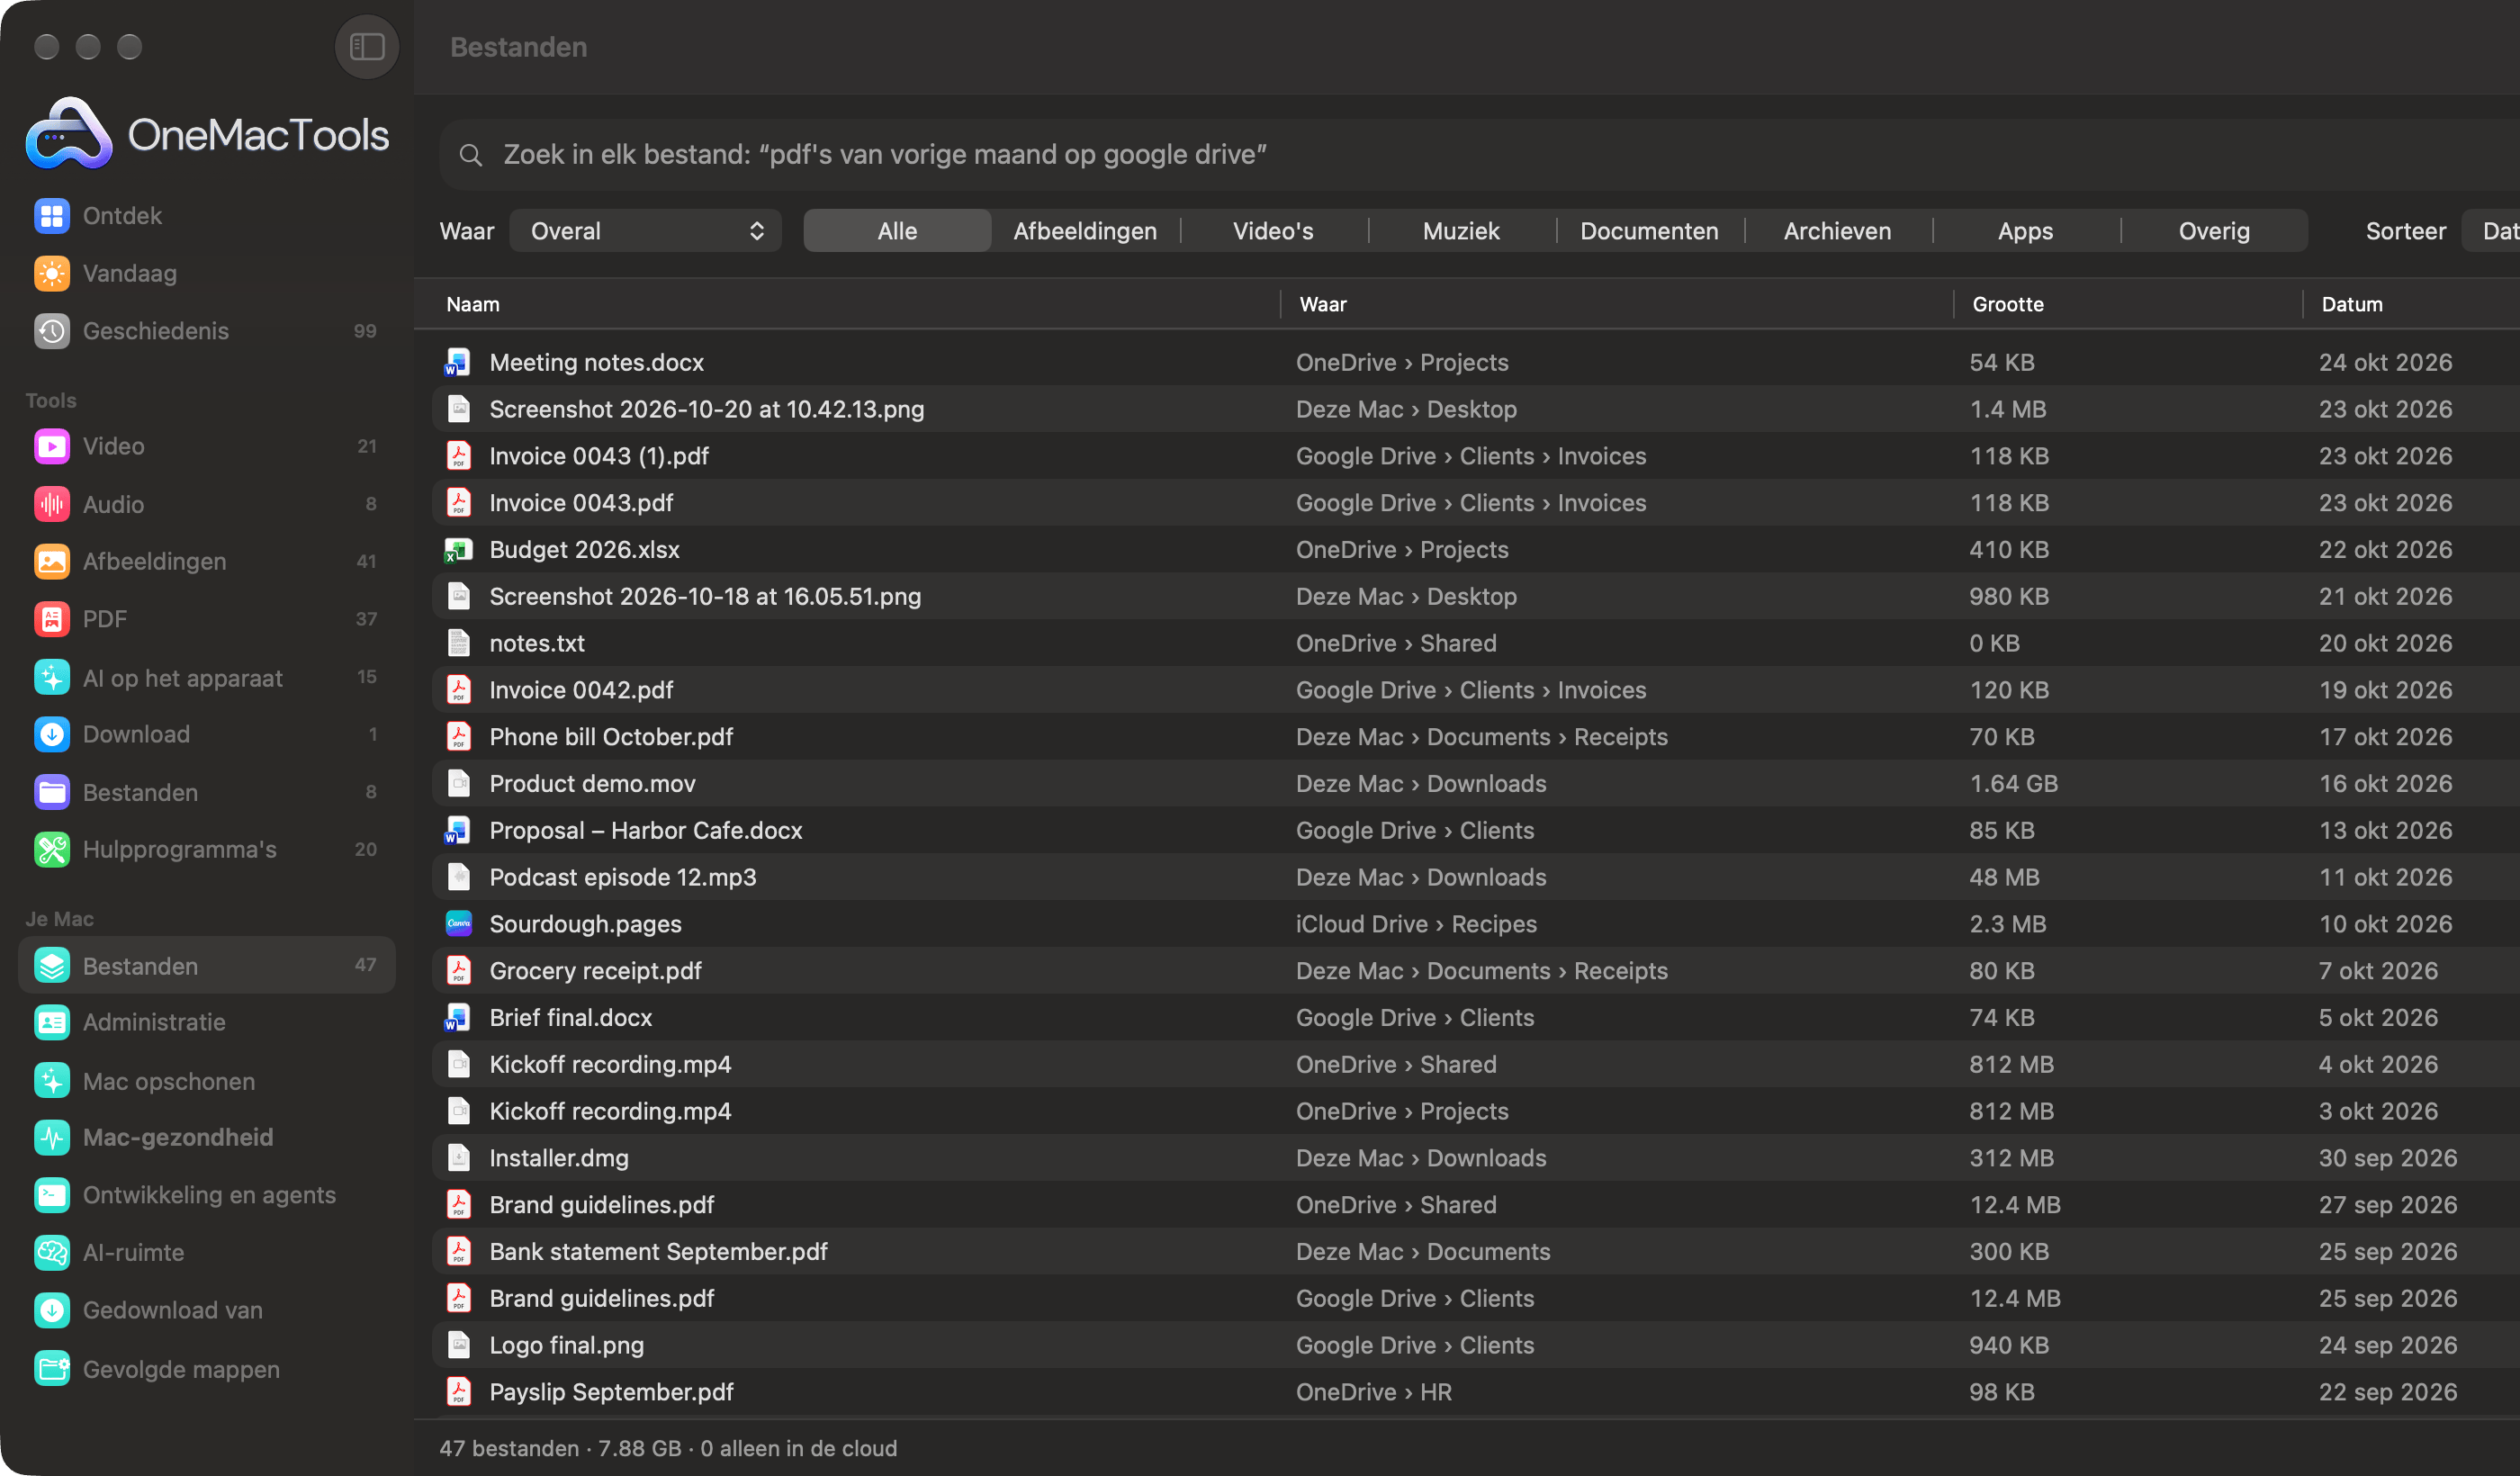
Task: Sort by the Grootte column header
Action: 2008,304
